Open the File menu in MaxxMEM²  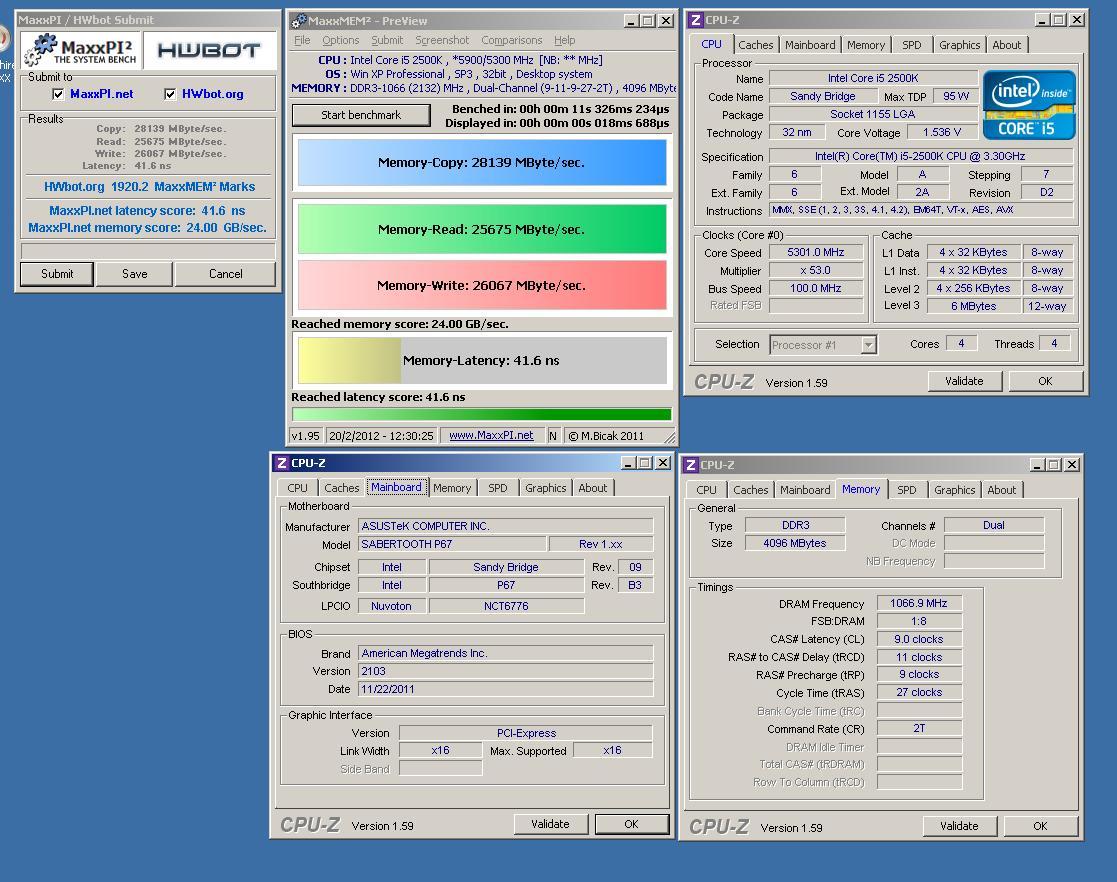tap(302, 41)
